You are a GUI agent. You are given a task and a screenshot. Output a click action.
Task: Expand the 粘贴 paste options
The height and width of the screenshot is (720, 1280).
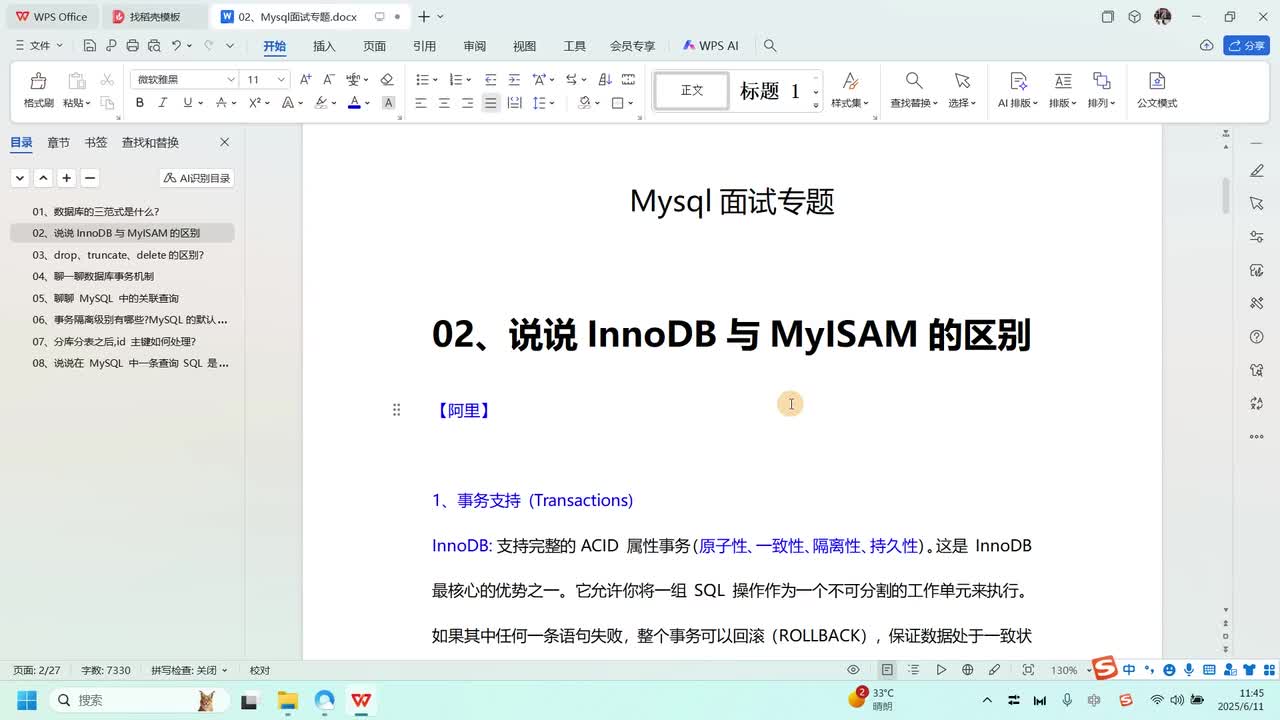coord(77,103)
